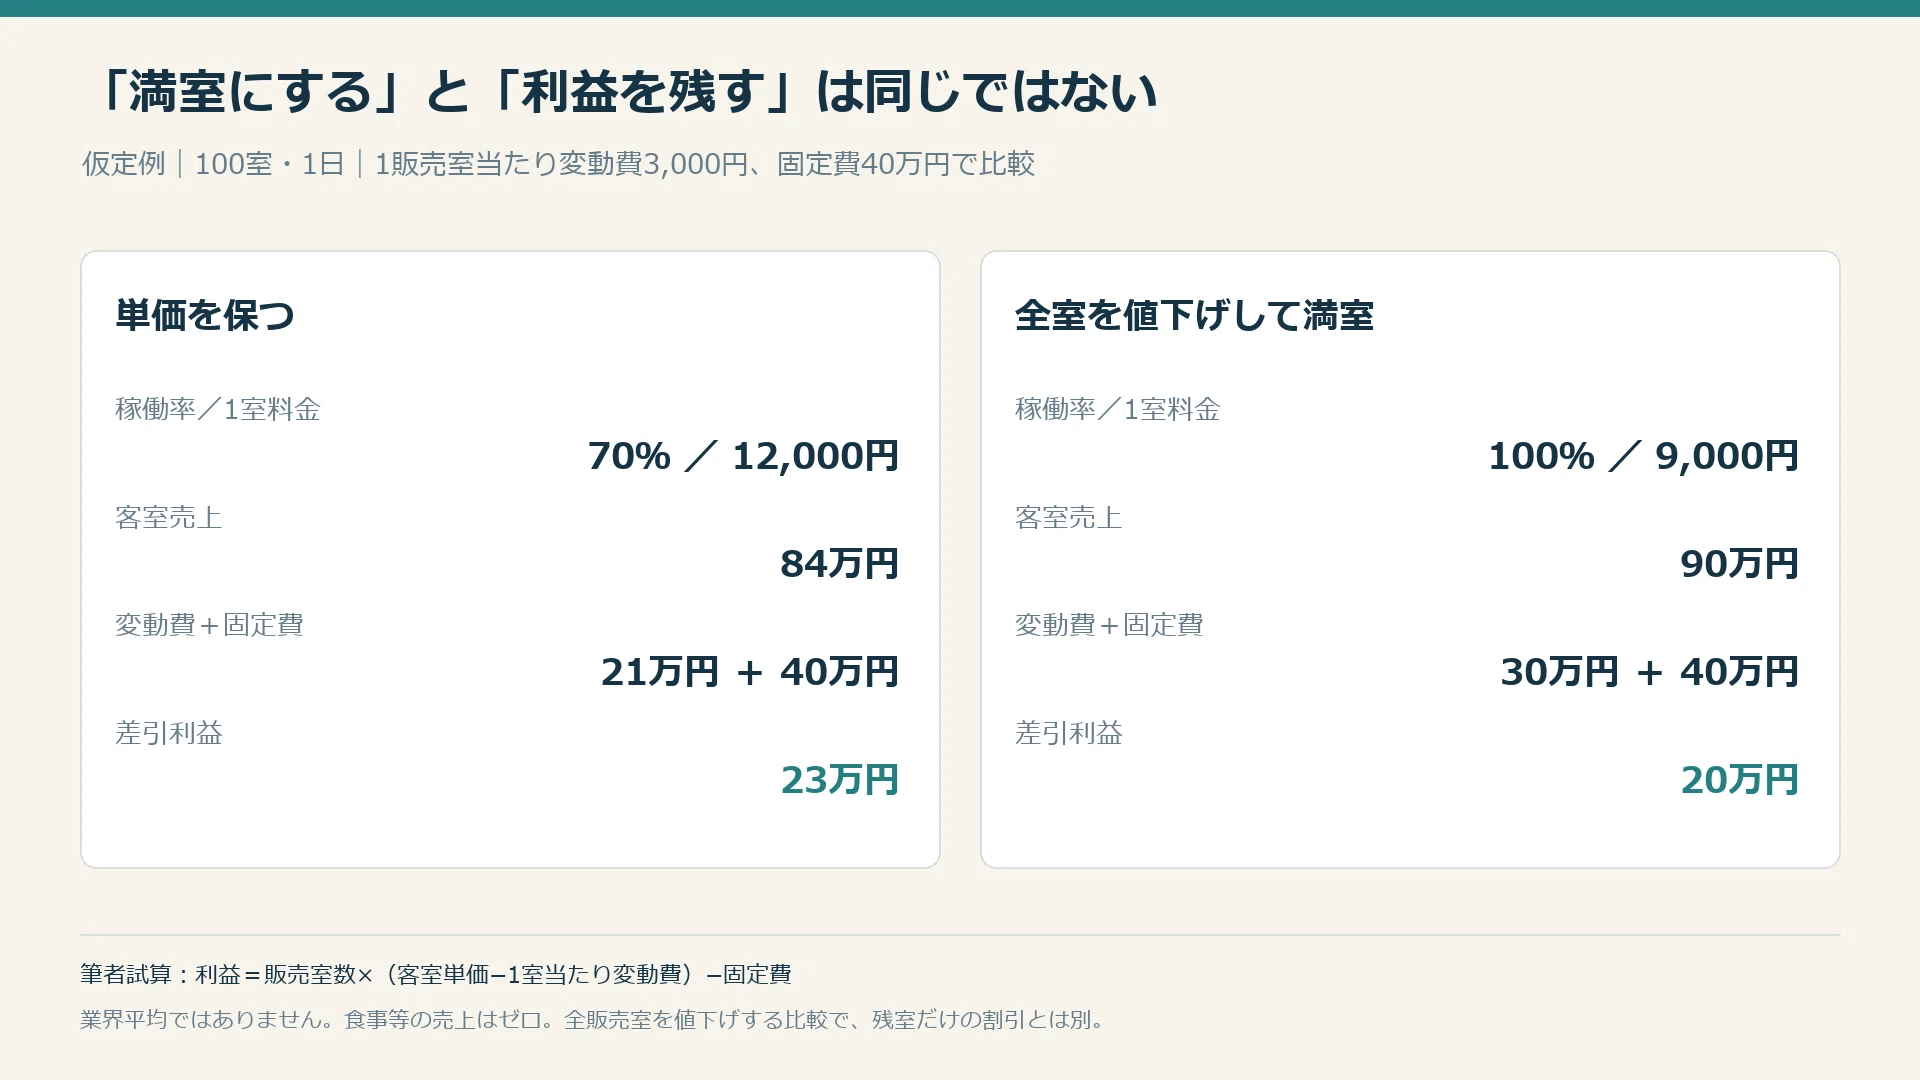The image size is (1920, 1080).
Task: Click 変動費＋固定費 label in 単価を保つ card
Action: pos(209,625)
